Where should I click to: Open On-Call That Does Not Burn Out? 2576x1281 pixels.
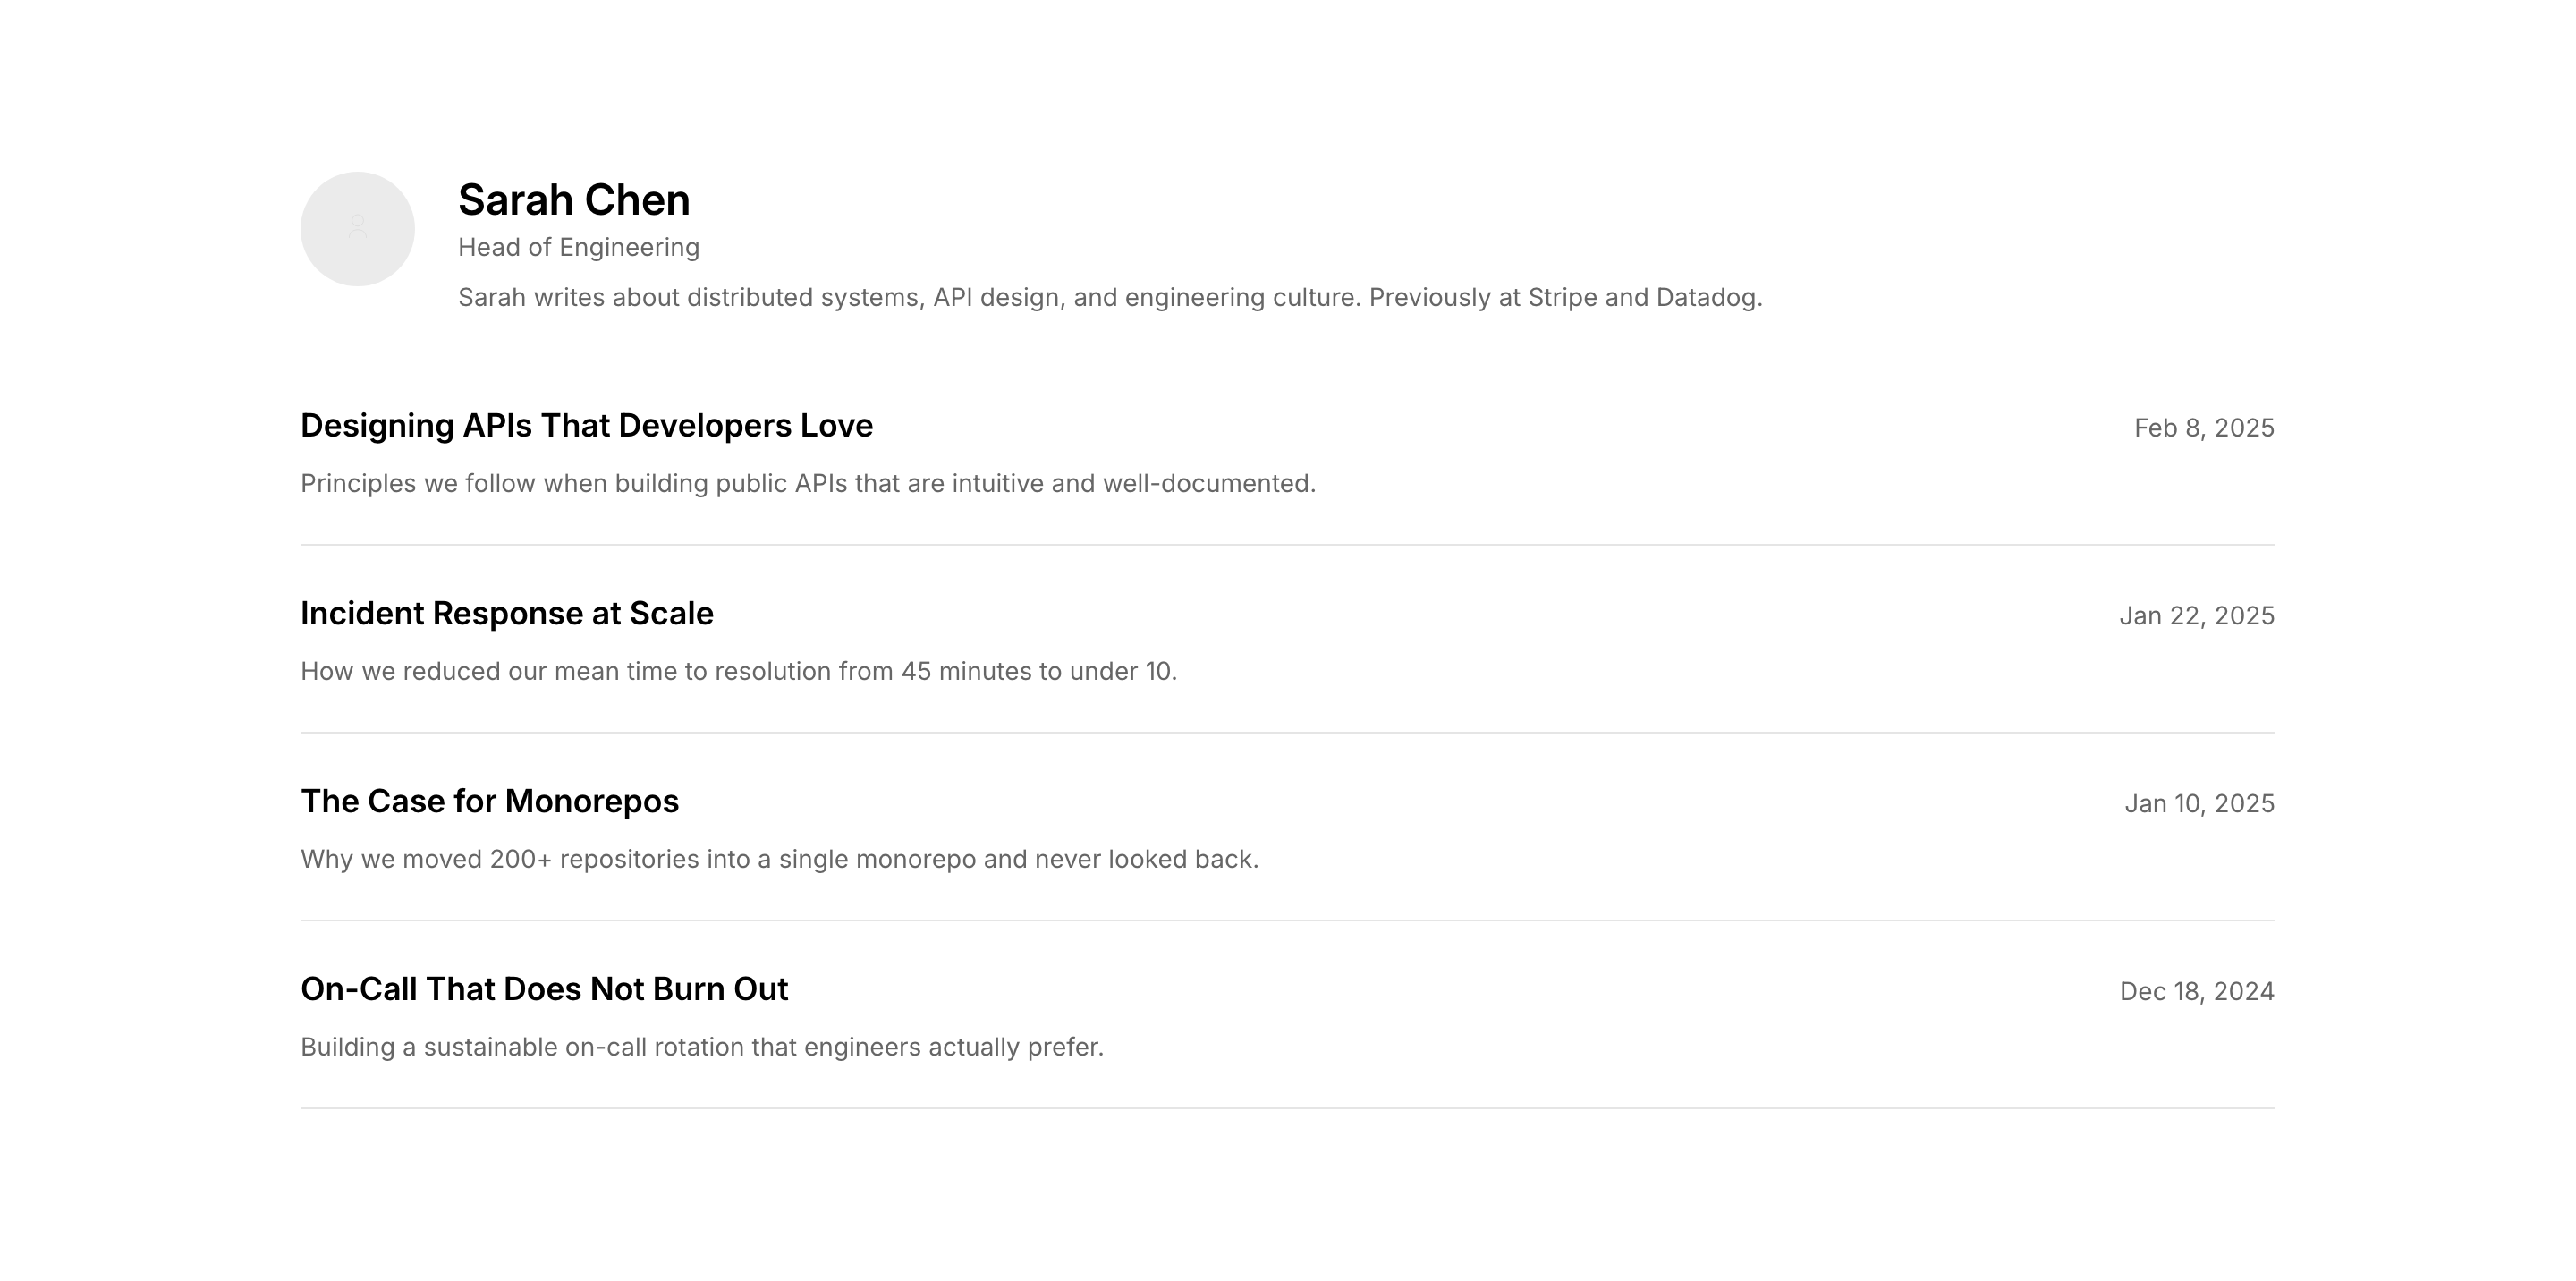click(544, 990)
